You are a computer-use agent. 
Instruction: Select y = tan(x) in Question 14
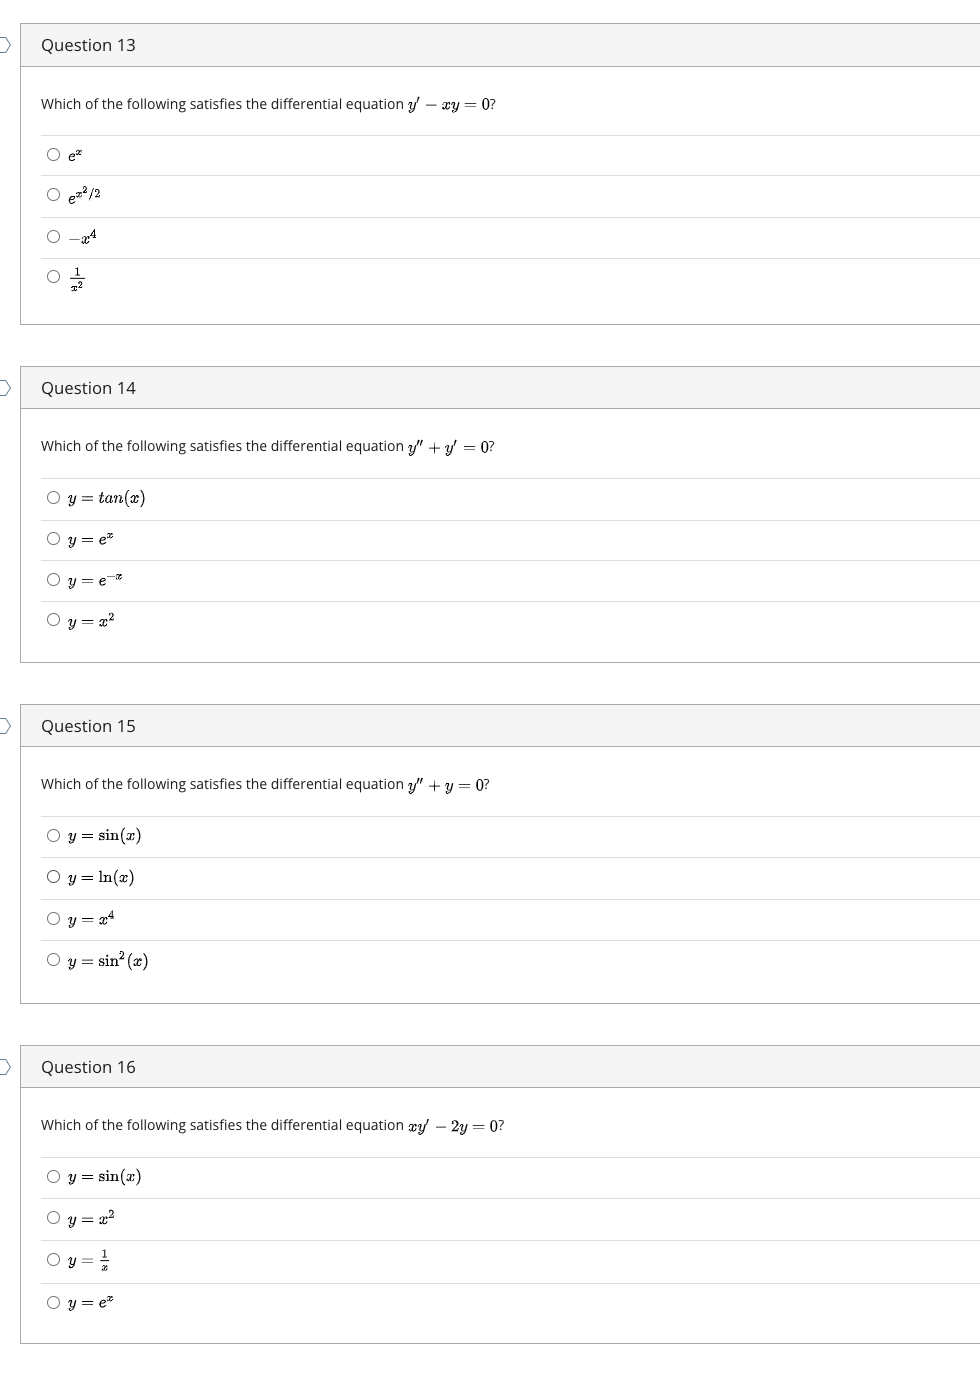click(52, 496)
